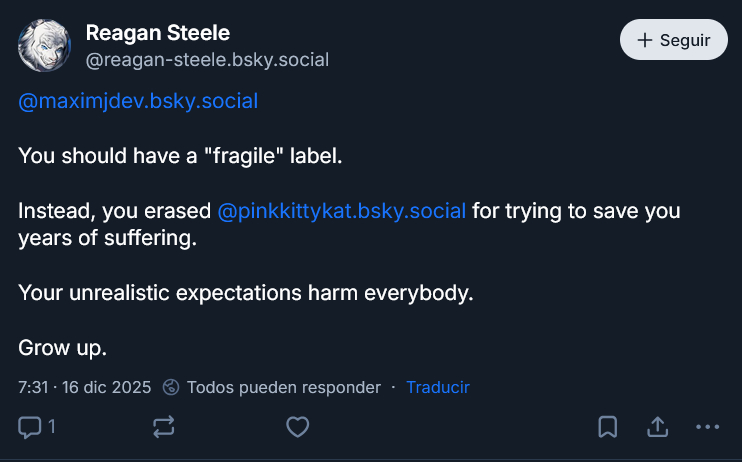Toggle the bookmark icon to save post

tap(607, 427)
